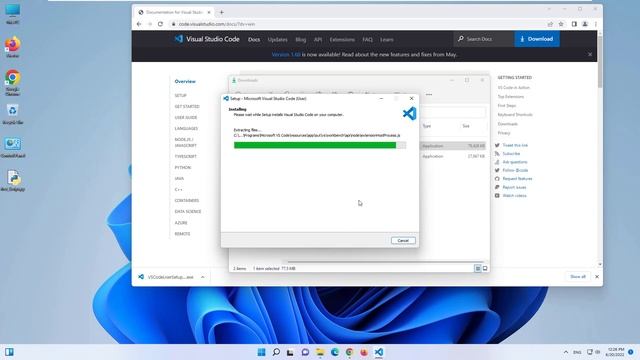The width and height of the screenshot is (640, 360).
Task: Expand DATA SCIENCE docs section
Action: [188, 211]
